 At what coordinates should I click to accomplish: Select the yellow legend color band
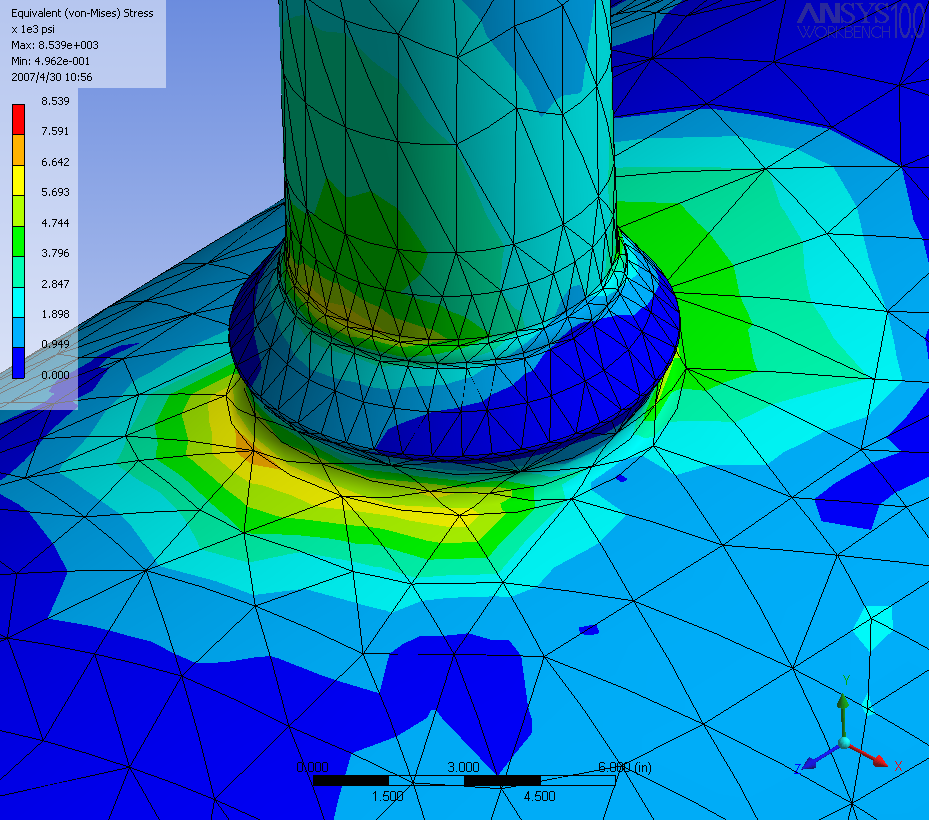tap(18, 180)
